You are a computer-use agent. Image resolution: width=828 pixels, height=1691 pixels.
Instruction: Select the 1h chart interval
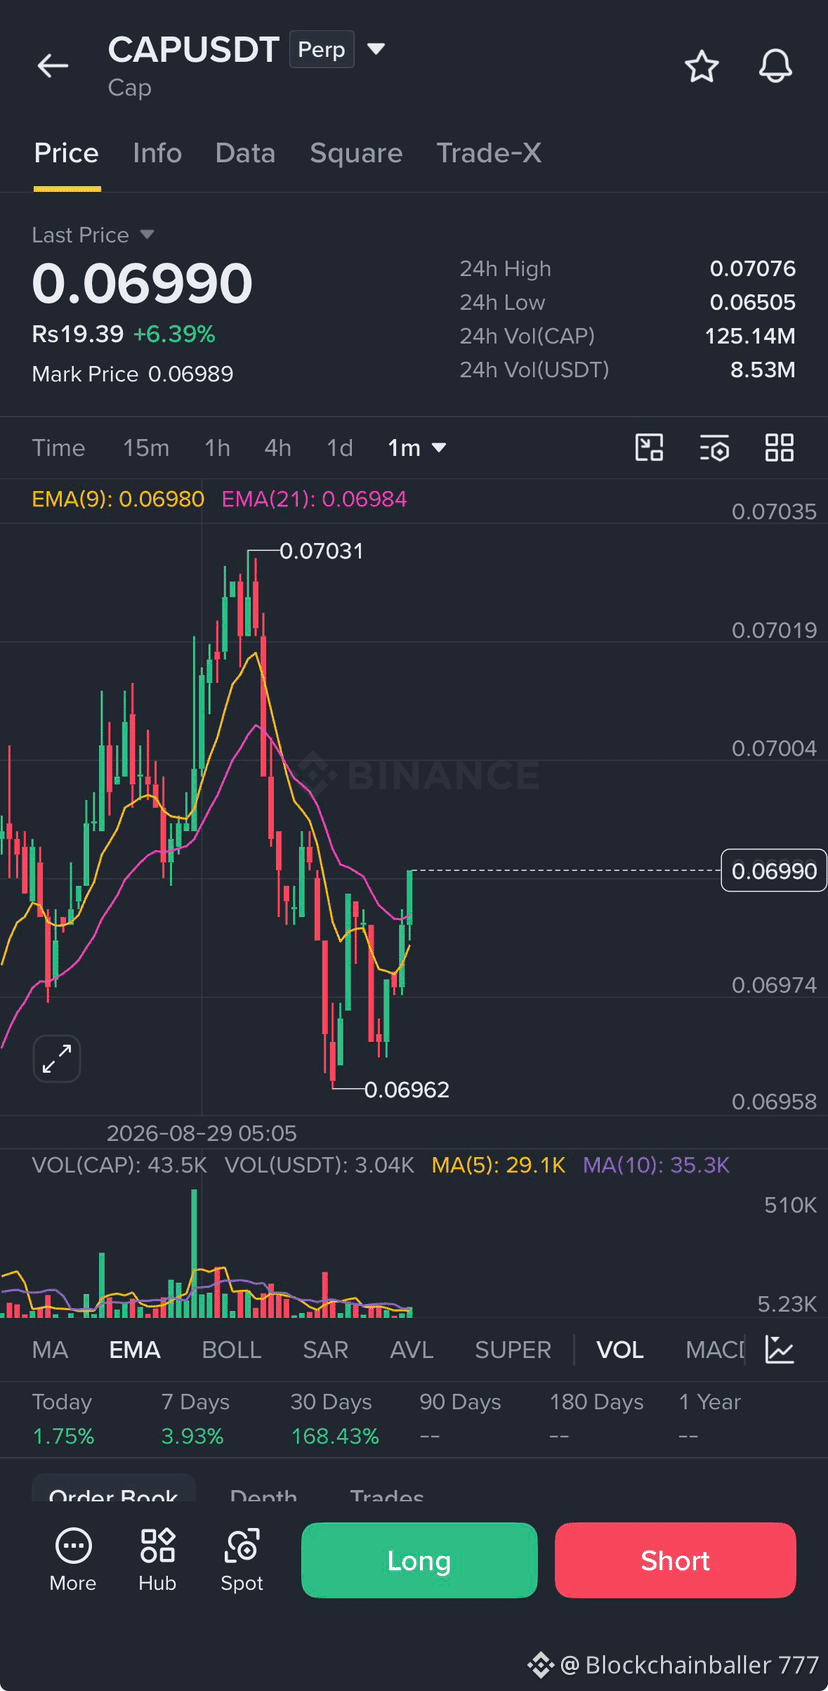click(217, 448)
